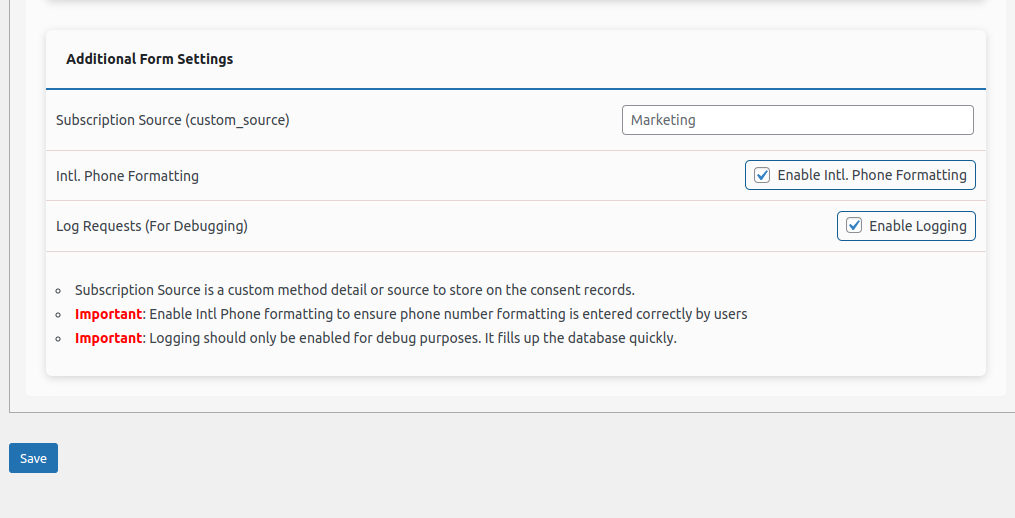
Task: Click the Subscription Source (custom_source) label
Action: coord(173,120)
